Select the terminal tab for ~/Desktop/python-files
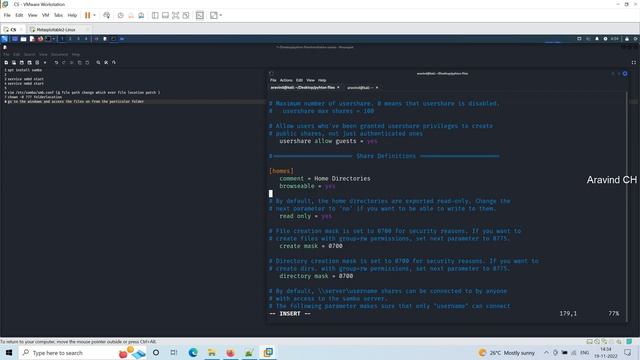This screenshot has height=360, width=640. pyautogui.click(x=305, y=87)
